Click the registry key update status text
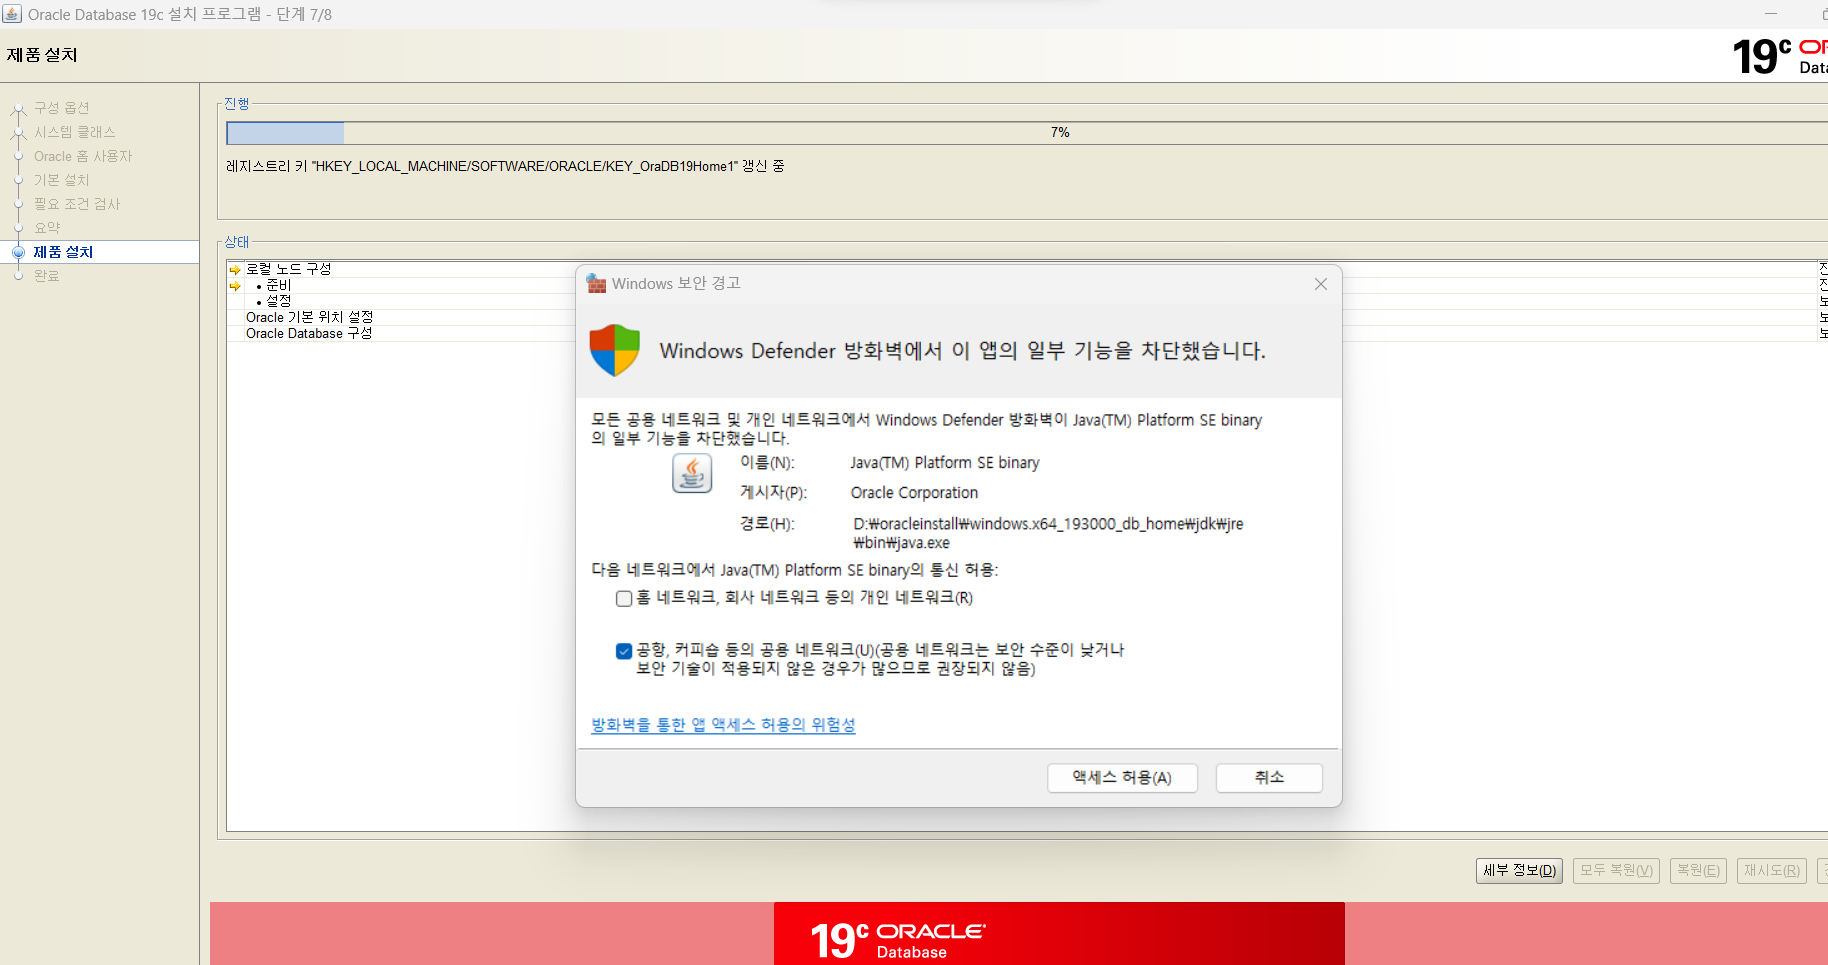 (505, 166)
